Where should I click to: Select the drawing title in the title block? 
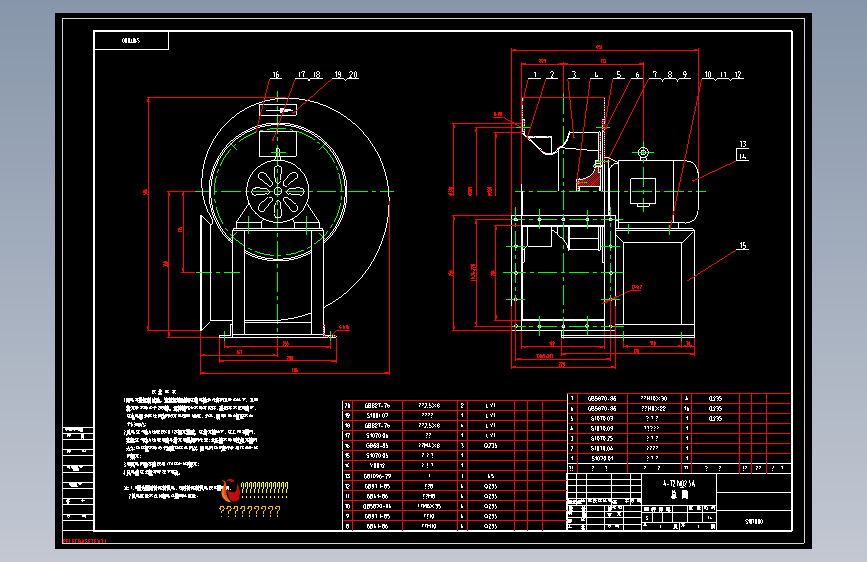[679, 489]
